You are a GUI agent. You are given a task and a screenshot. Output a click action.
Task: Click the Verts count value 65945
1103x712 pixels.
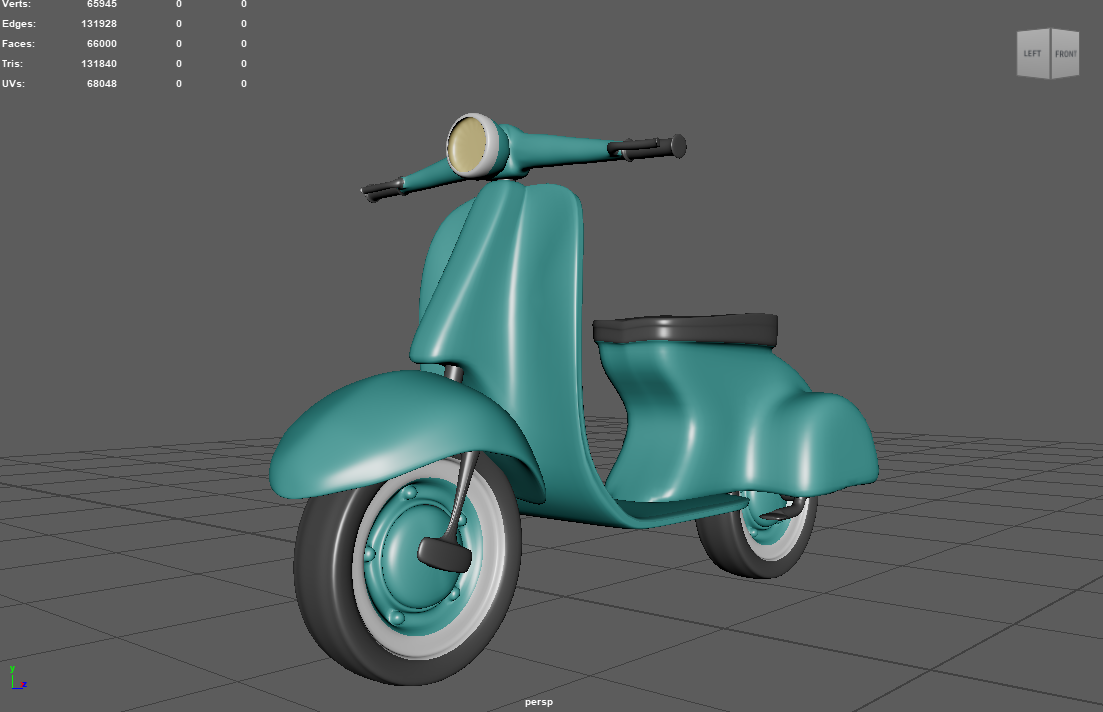(x=101, y=4)
